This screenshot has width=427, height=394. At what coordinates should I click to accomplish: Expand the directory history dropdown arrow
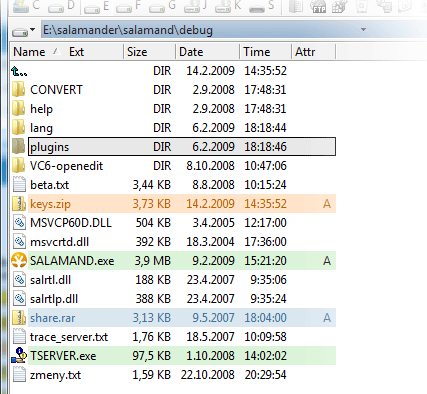[363, 30]
